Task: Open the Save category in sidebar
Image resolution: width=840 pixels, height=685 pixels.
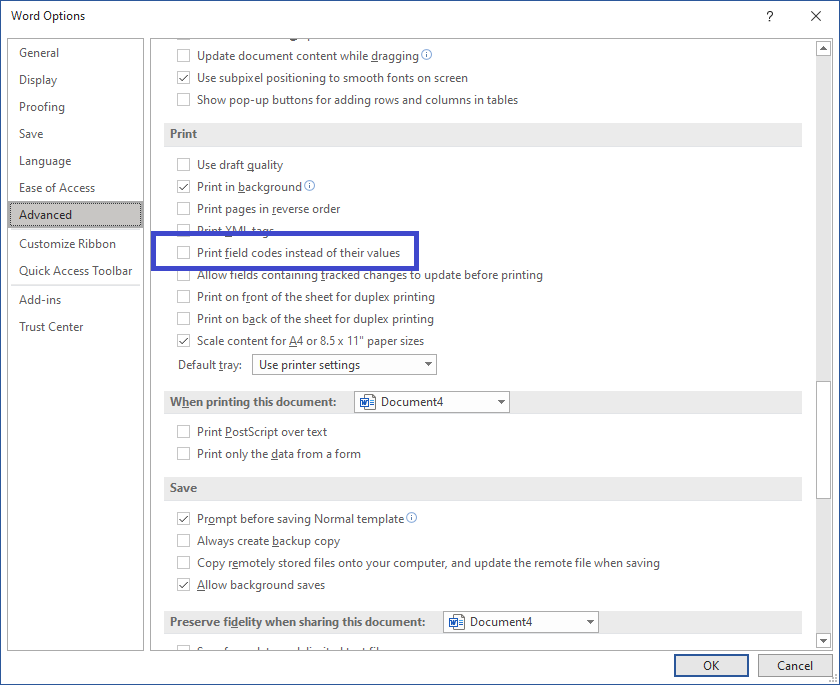Action: pos(76,134)
